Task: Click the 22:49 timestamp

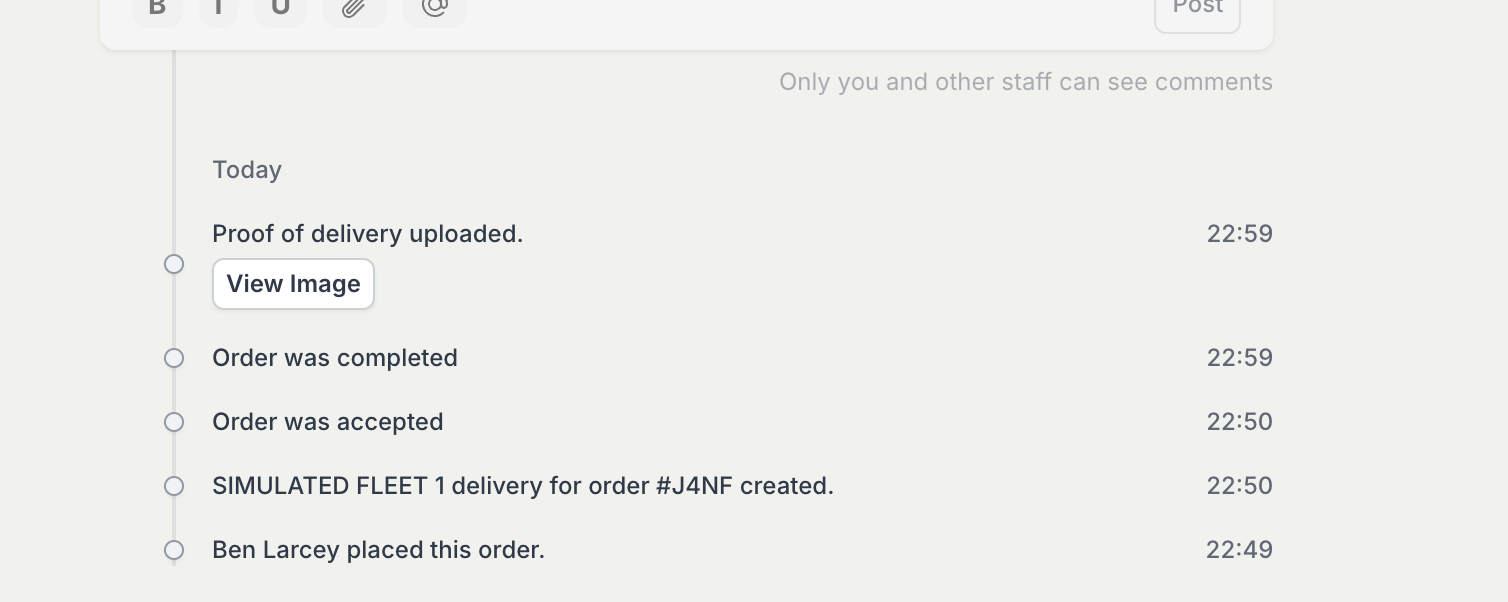Action: click(x=1239, y=550)
